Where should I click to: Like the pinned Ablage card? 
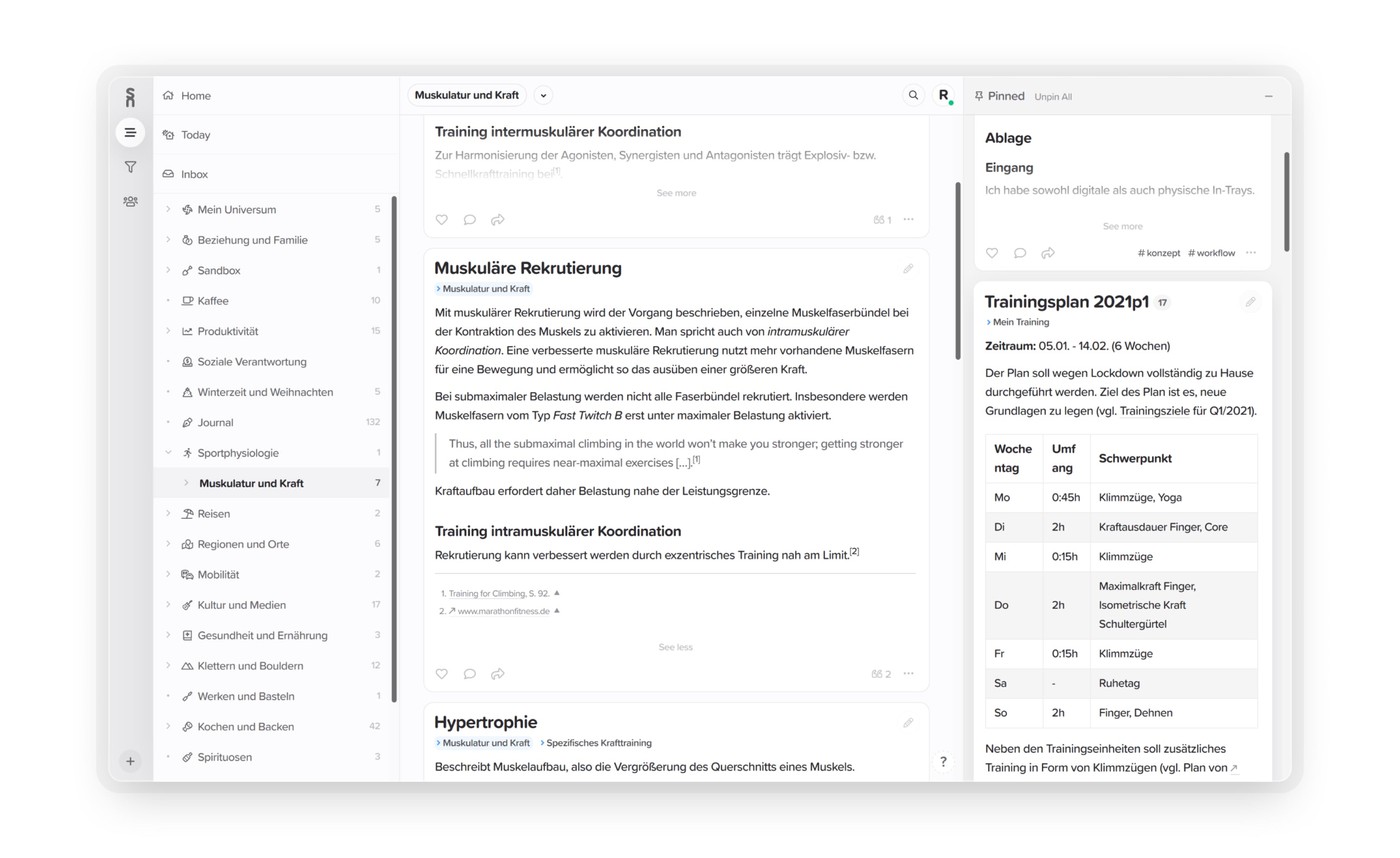pos(991,253)
